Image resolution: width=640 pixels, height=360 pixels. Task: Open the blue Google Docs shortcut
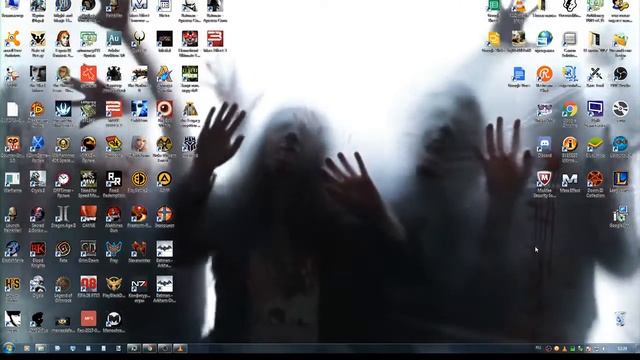coord(519,74)
